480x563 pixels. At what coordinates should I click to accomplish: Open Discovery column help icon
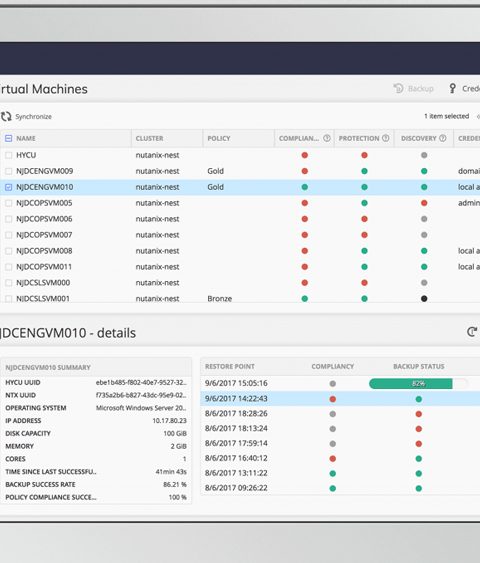(x=443, y=138)
